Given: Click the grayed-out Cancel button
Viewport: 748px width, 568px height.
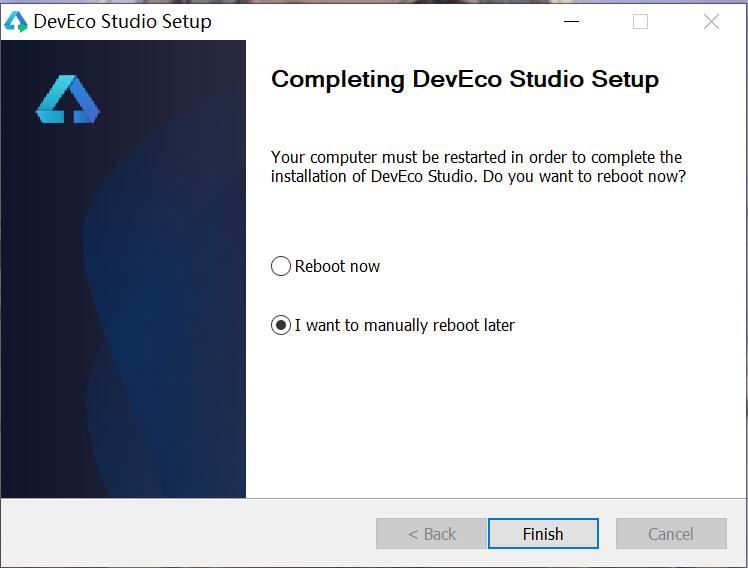Looking at the screenshot, I should (670, 534).
